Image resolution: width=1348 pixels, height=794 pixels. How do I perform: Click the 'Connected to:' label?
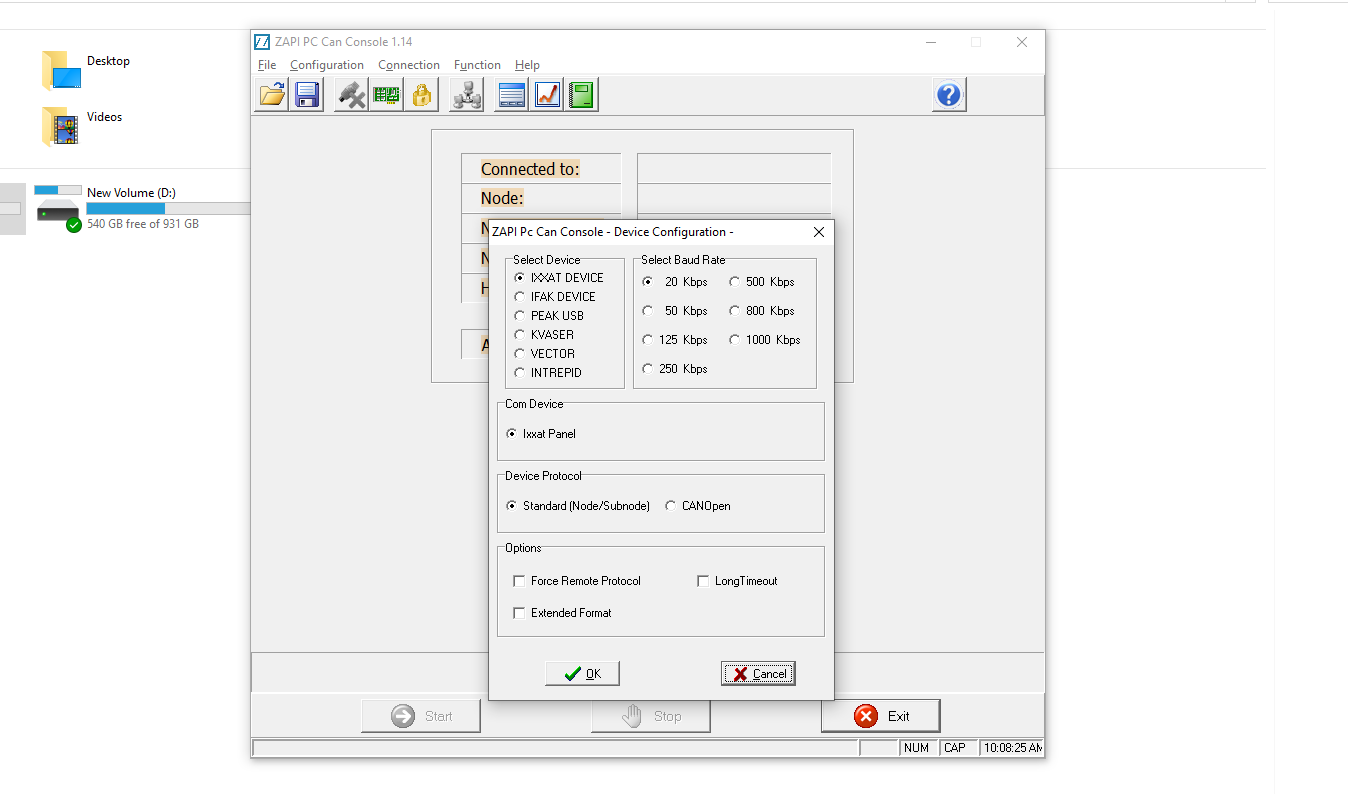pyautogui.click(x=530, y=169)
